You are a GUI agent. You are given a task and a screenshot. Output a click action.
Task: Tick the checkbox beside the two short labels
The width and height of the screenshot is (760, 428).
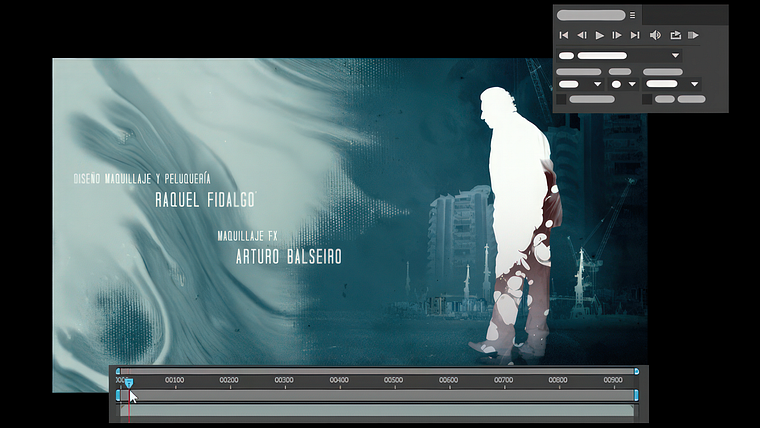click(x=647, y=99)
